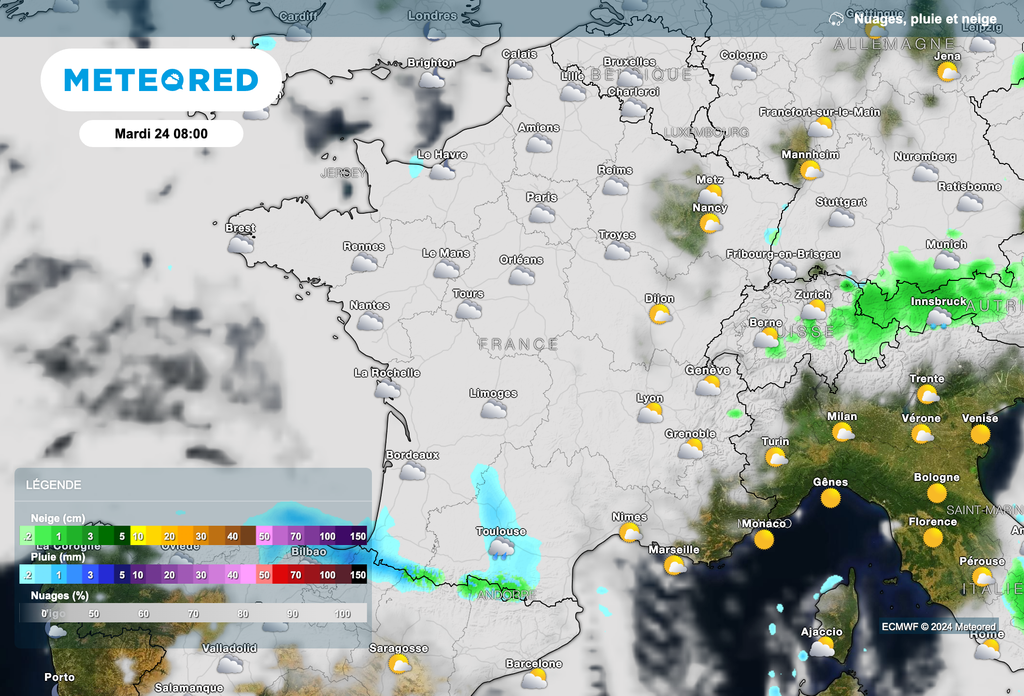
Task: Click the cloud icon under Paris
Action: tap(542, 214)
